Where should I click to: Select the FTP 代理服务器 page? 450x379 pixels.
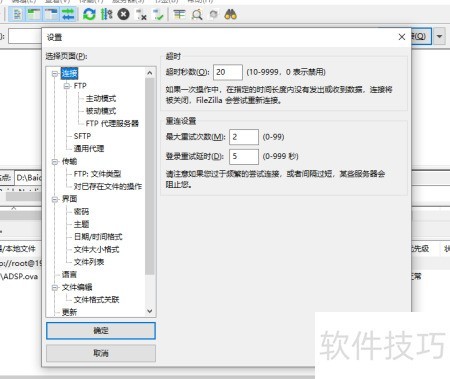point(112,124)
